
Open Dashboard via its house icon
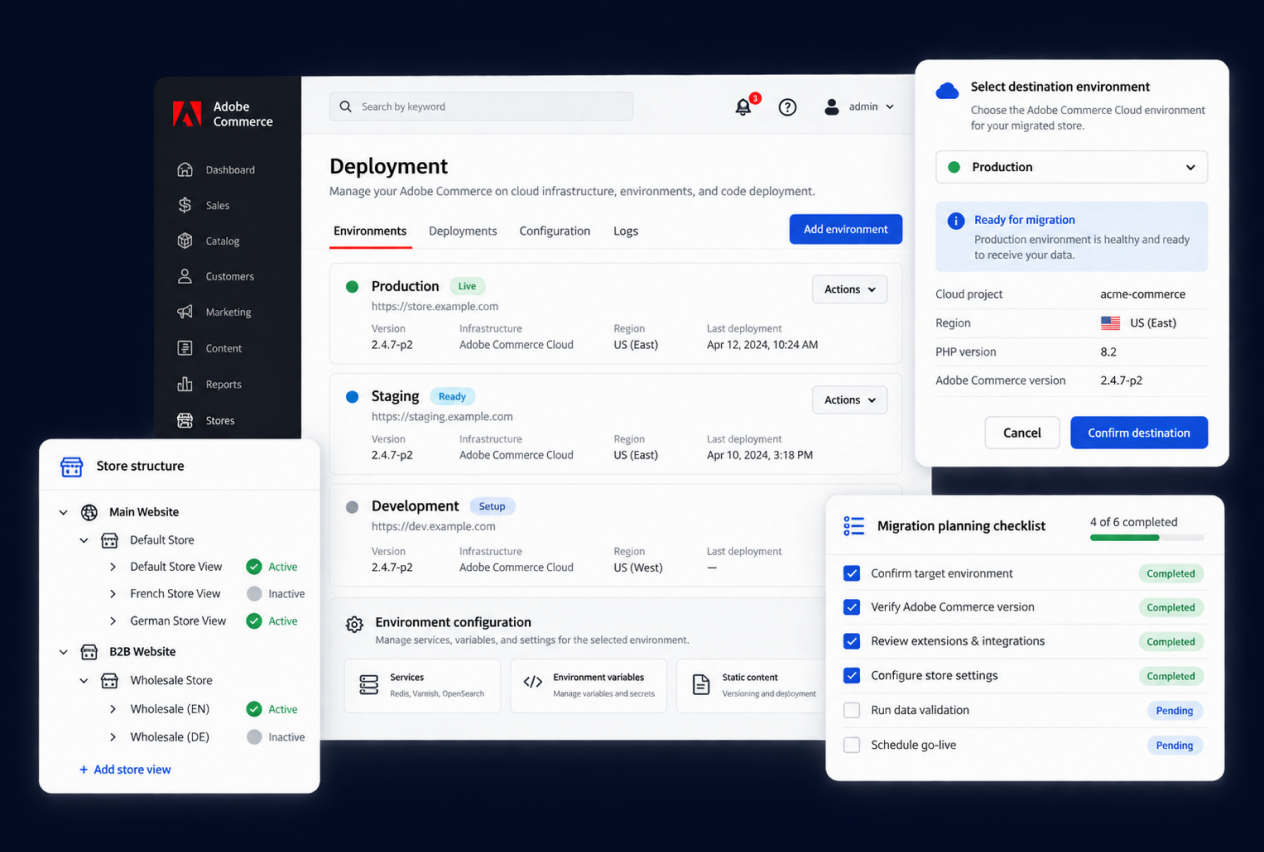tap(185, 170)
